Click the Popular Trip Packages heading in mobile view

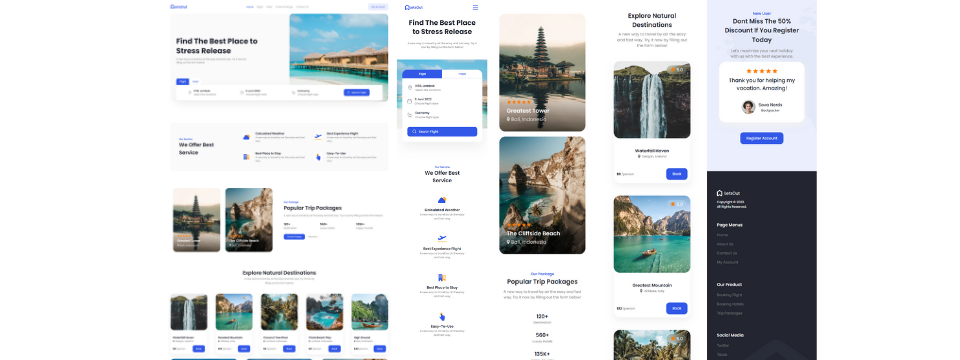(x=542, y=282)
